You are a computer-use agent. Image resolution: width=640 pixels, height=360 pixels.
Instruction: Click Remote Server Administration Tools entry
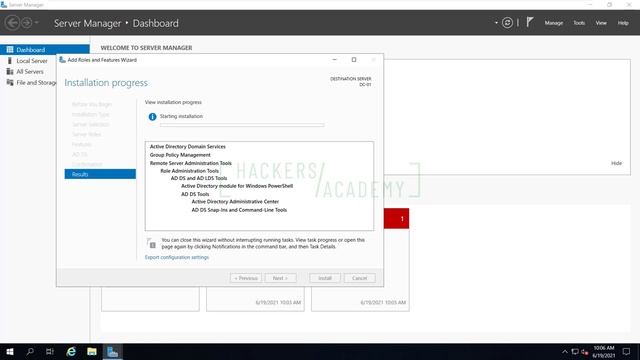(191, 163)
